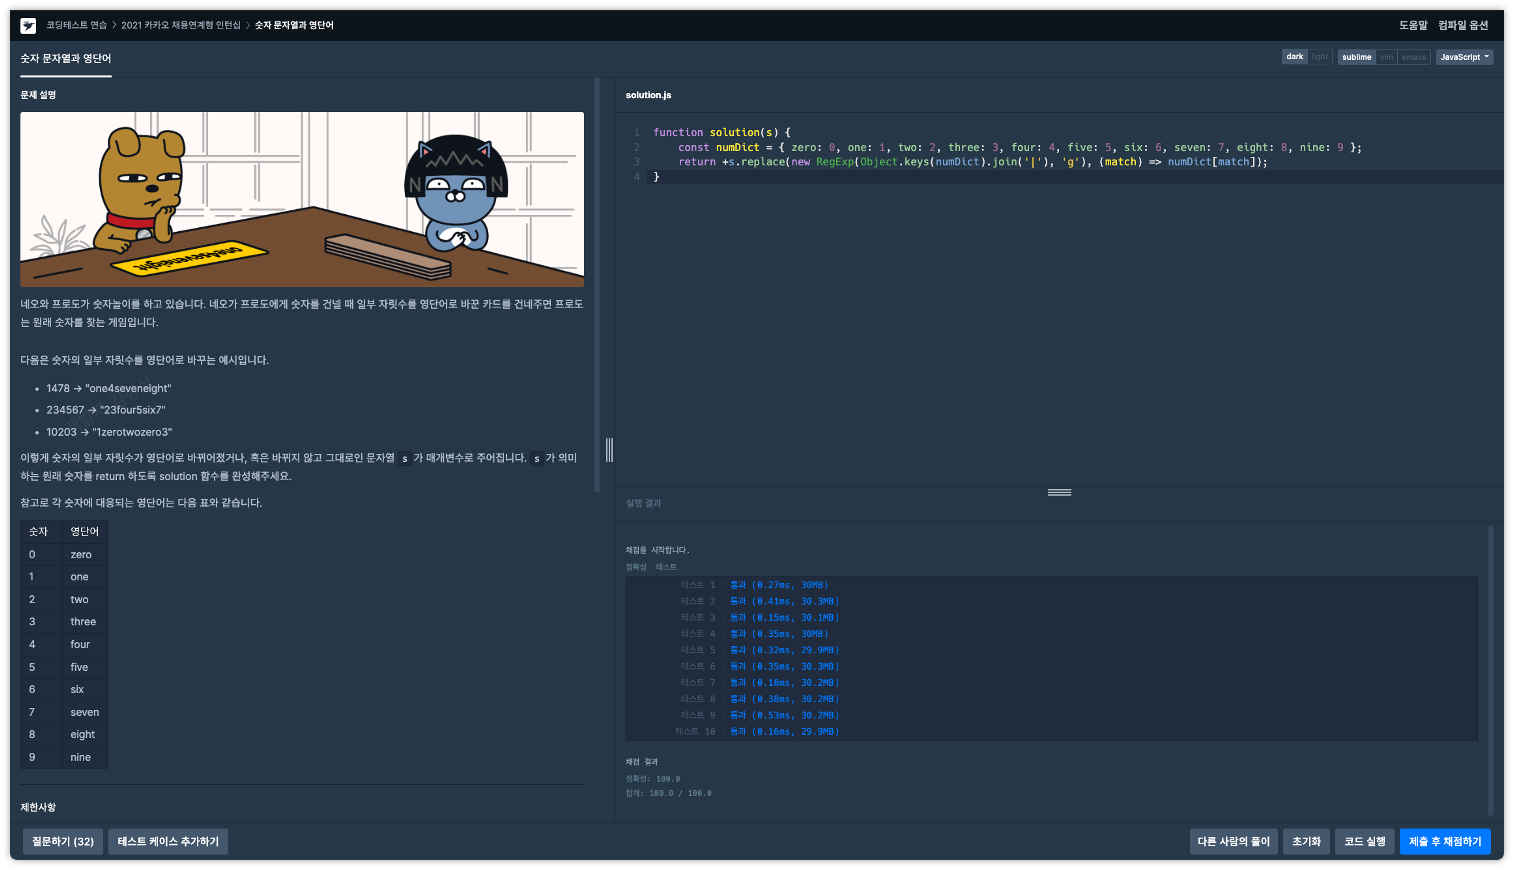Click the 테스트 1 result row
The height and width of the screenshot is (870, 1514).
pyautogui.click(x=755, y=585)
